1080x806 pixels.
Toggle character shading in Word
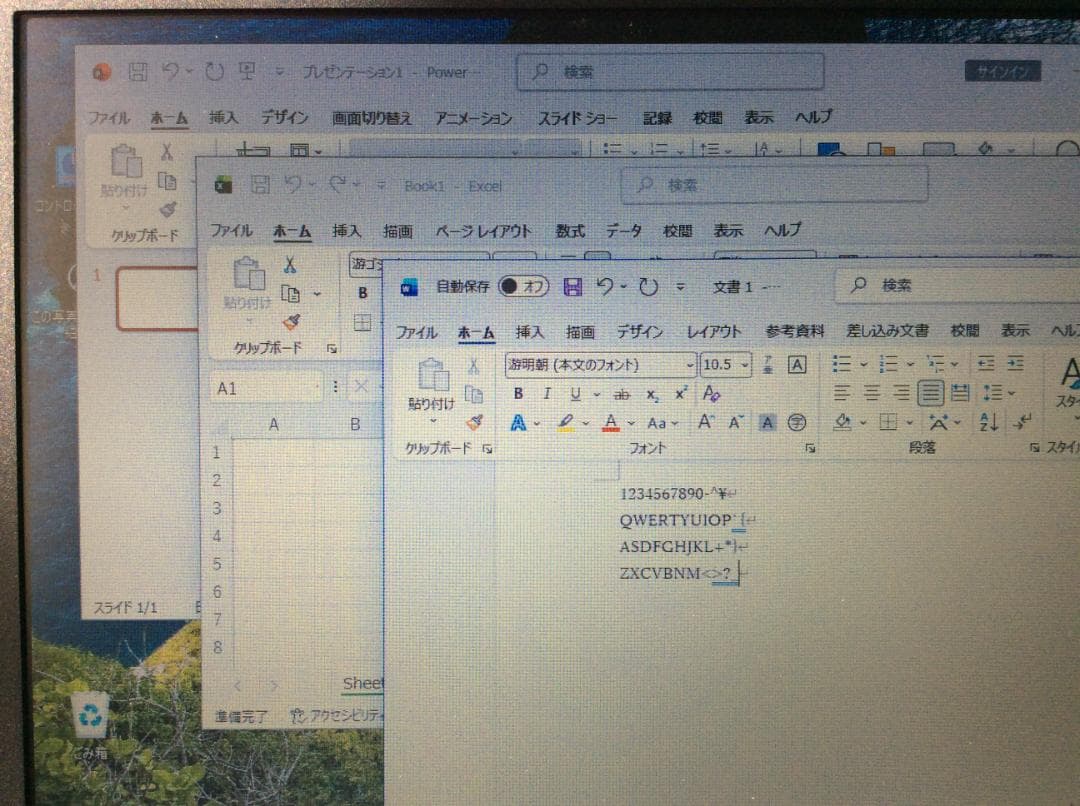pos(767,422)
